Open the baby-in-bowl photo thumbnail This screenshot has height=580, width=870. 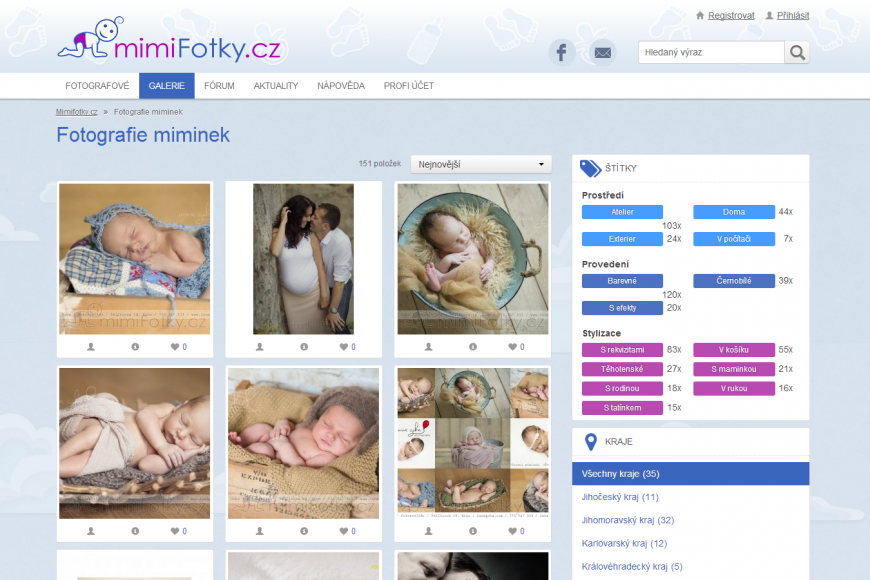tap(473, 259)
